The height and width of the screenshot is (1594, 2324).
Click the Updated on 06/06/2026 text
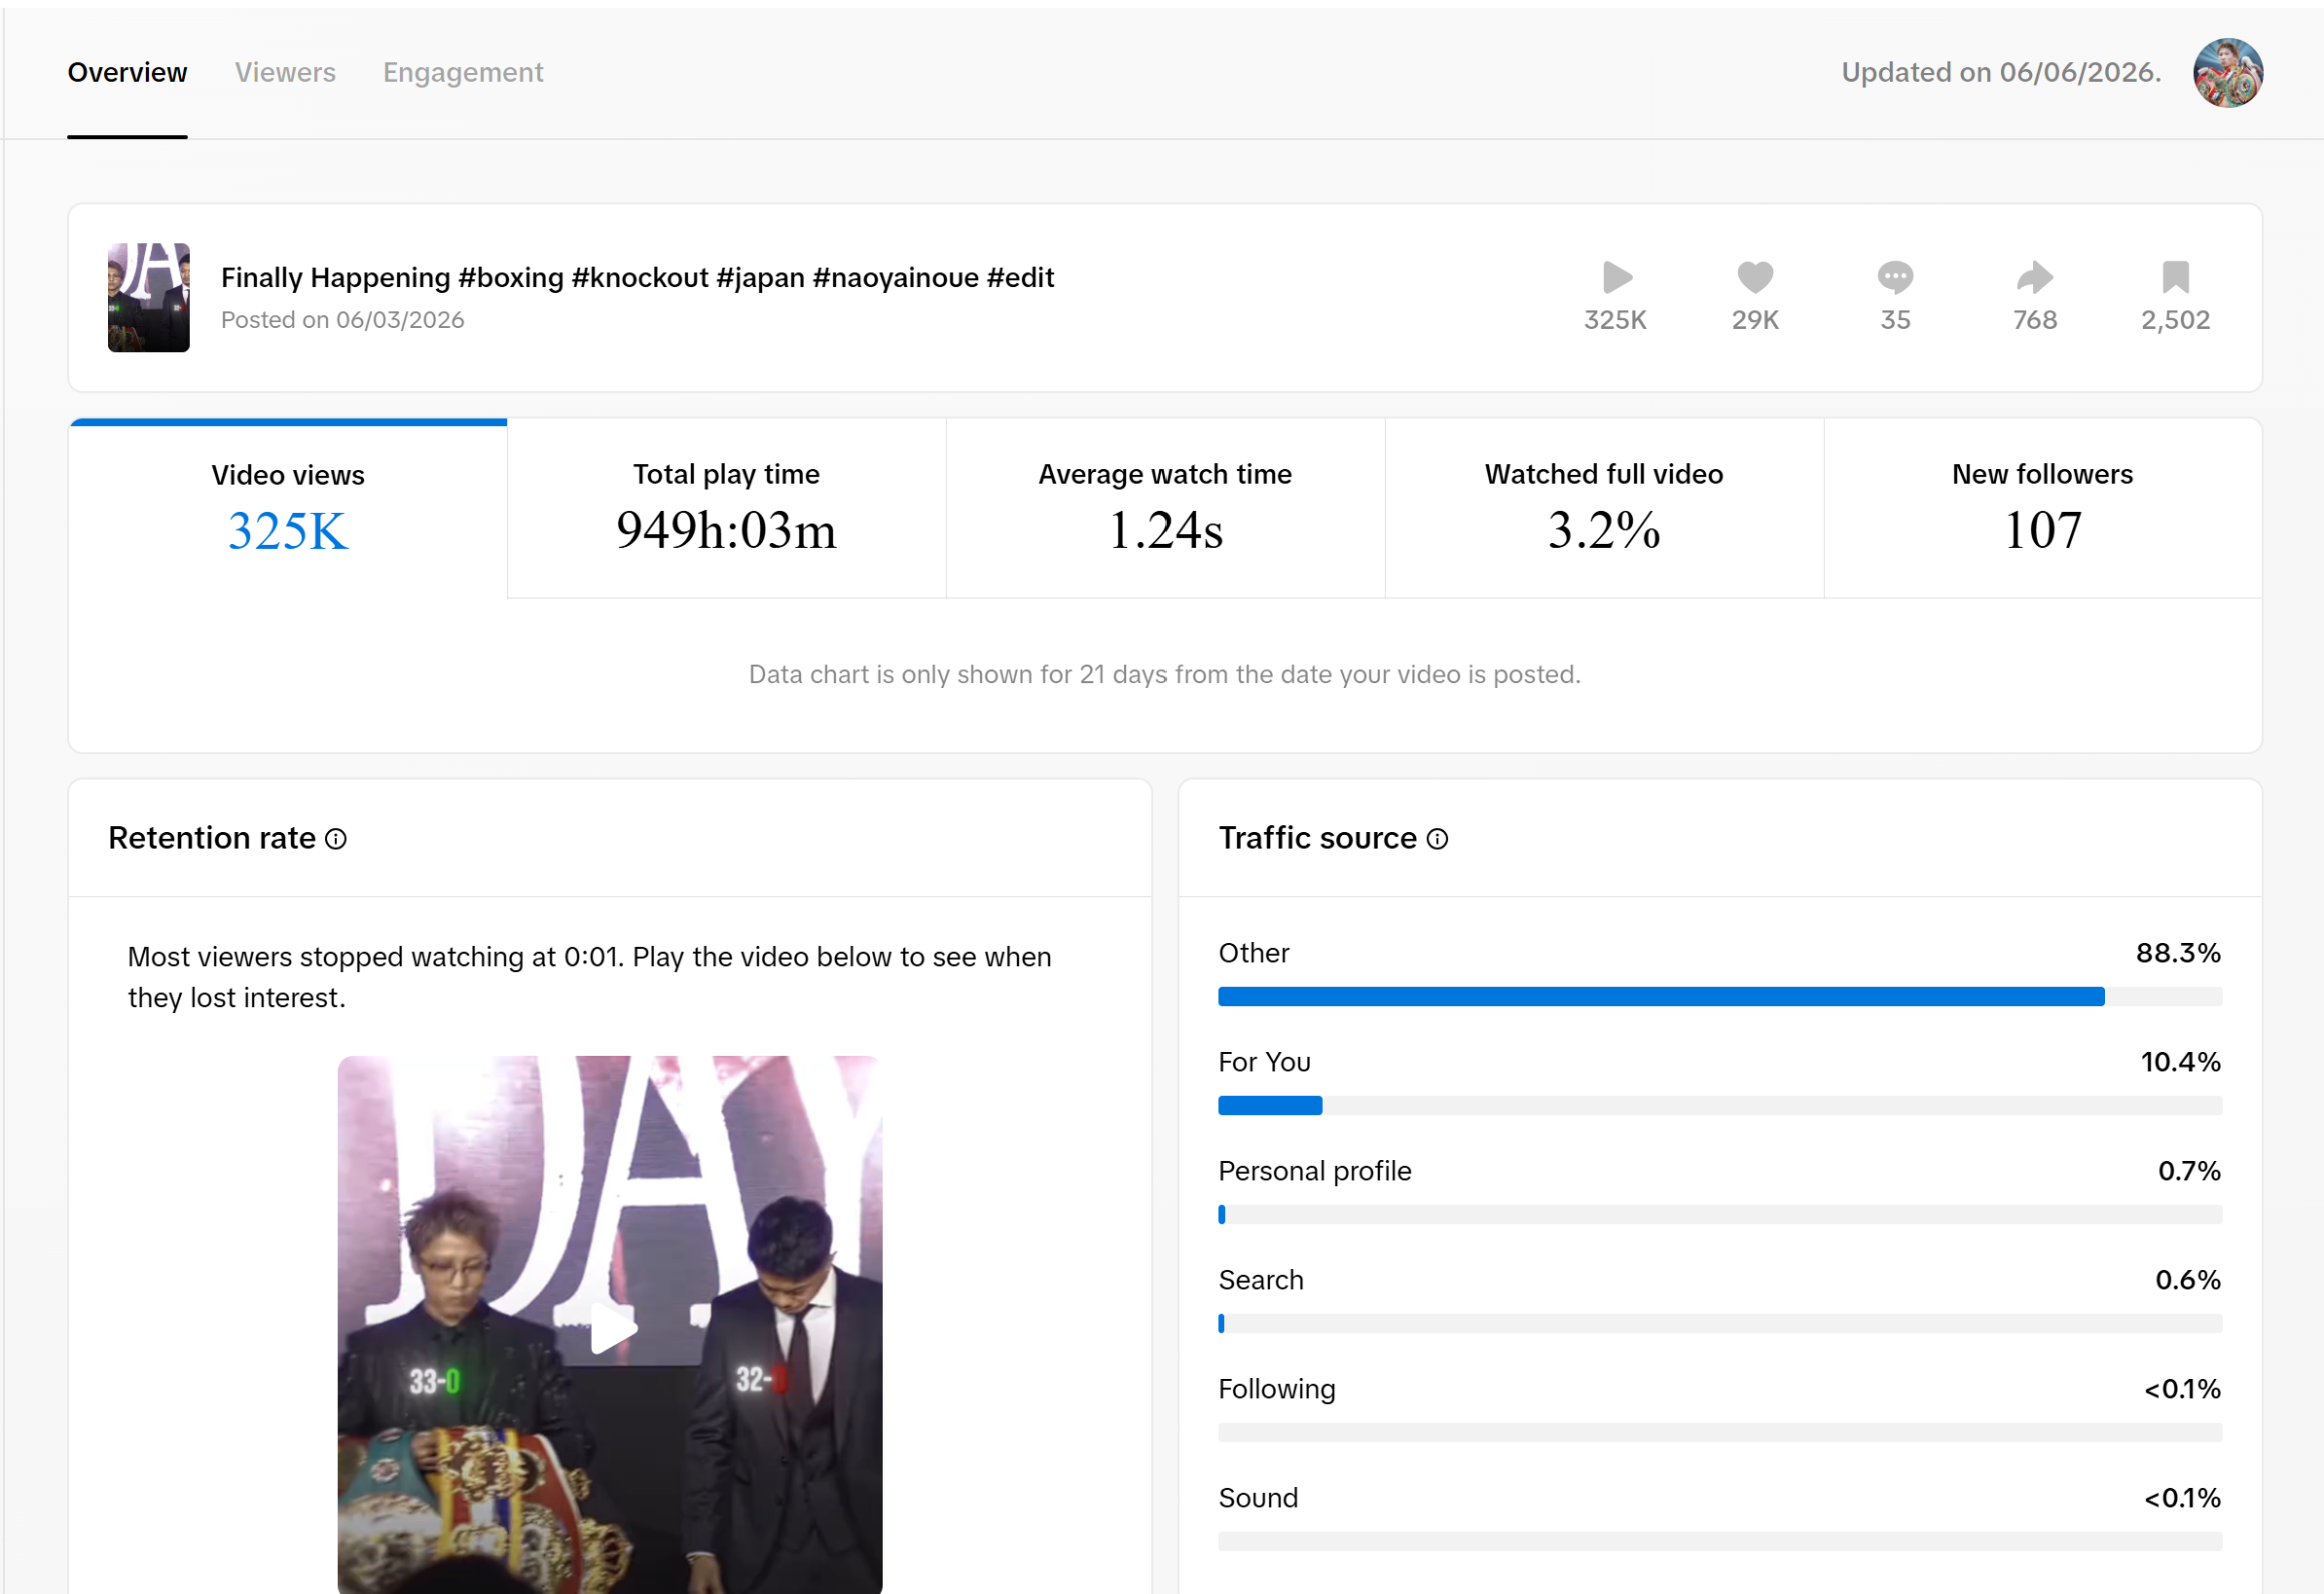click(2001, 72)
